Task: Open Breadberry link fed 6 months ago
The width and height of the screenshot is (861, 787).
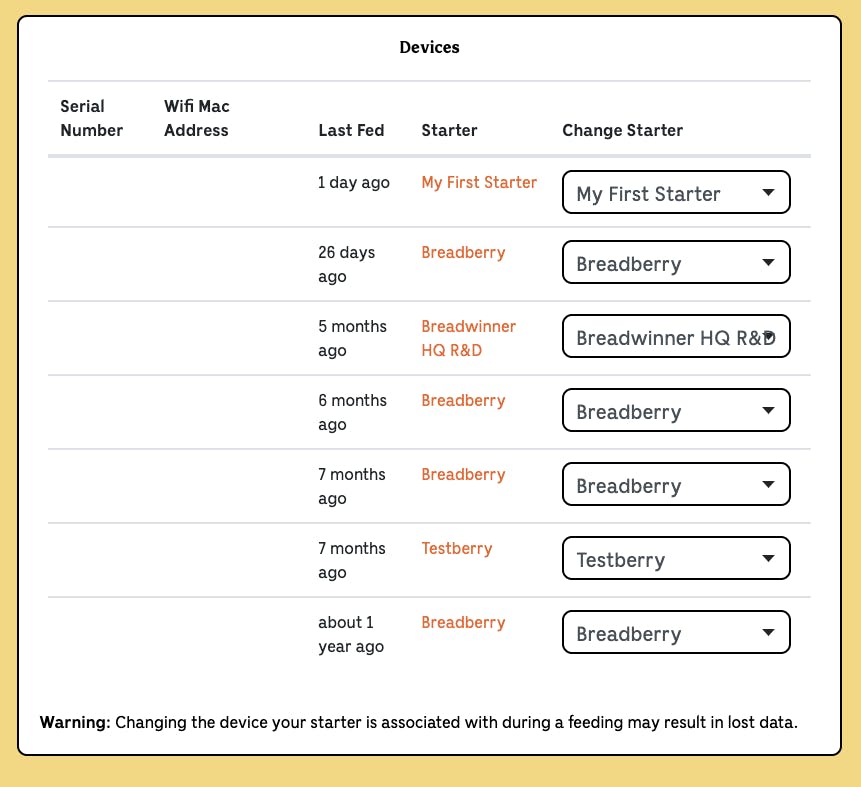Action: [x=463, y=401]
